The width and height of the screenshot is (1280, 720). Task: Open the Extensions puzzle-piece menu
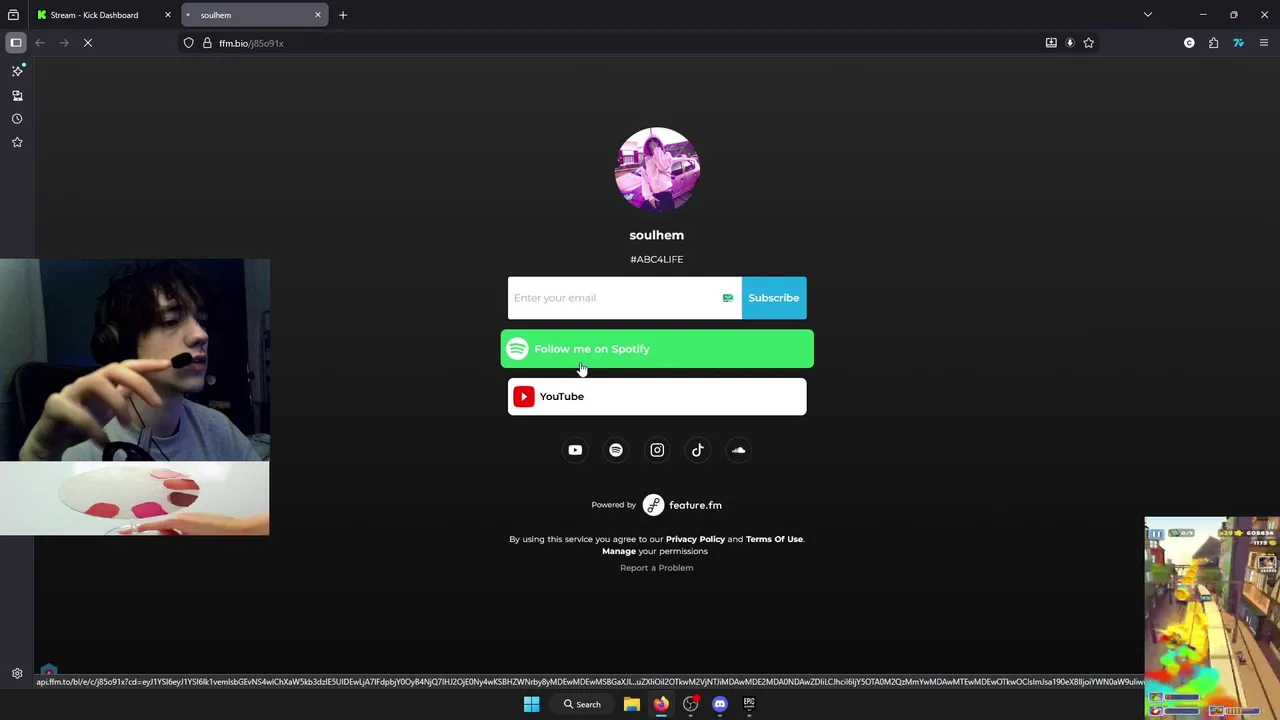1214,43
